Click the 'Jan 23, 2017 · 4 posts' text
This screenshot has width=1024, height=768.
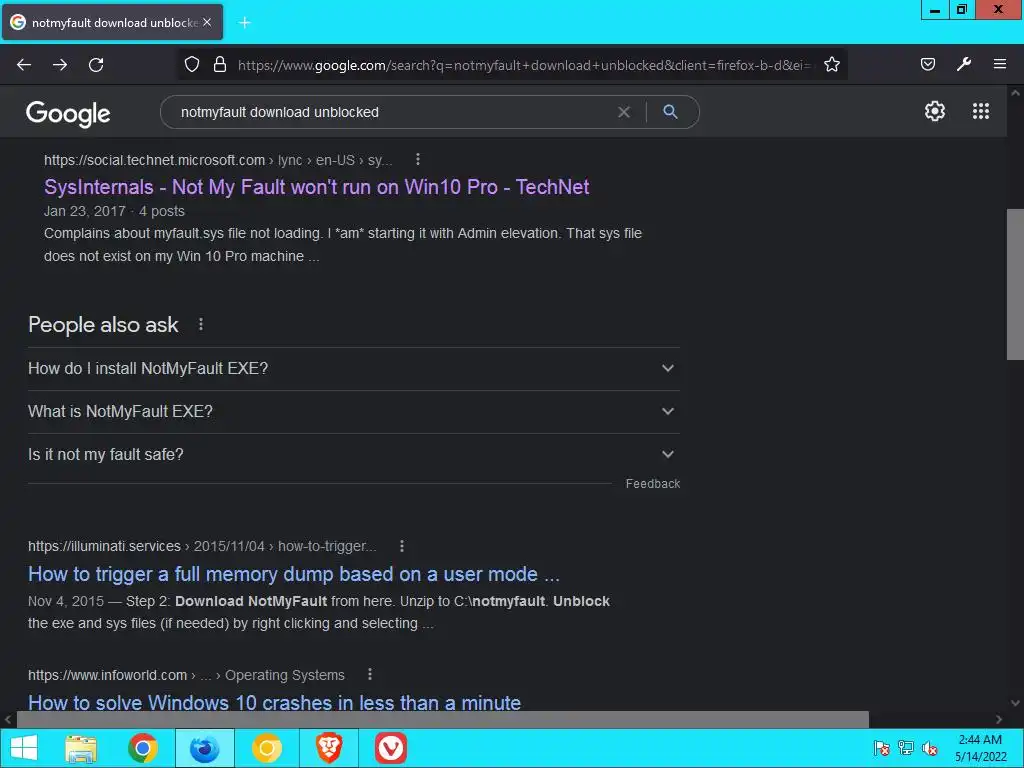(114, 212)
